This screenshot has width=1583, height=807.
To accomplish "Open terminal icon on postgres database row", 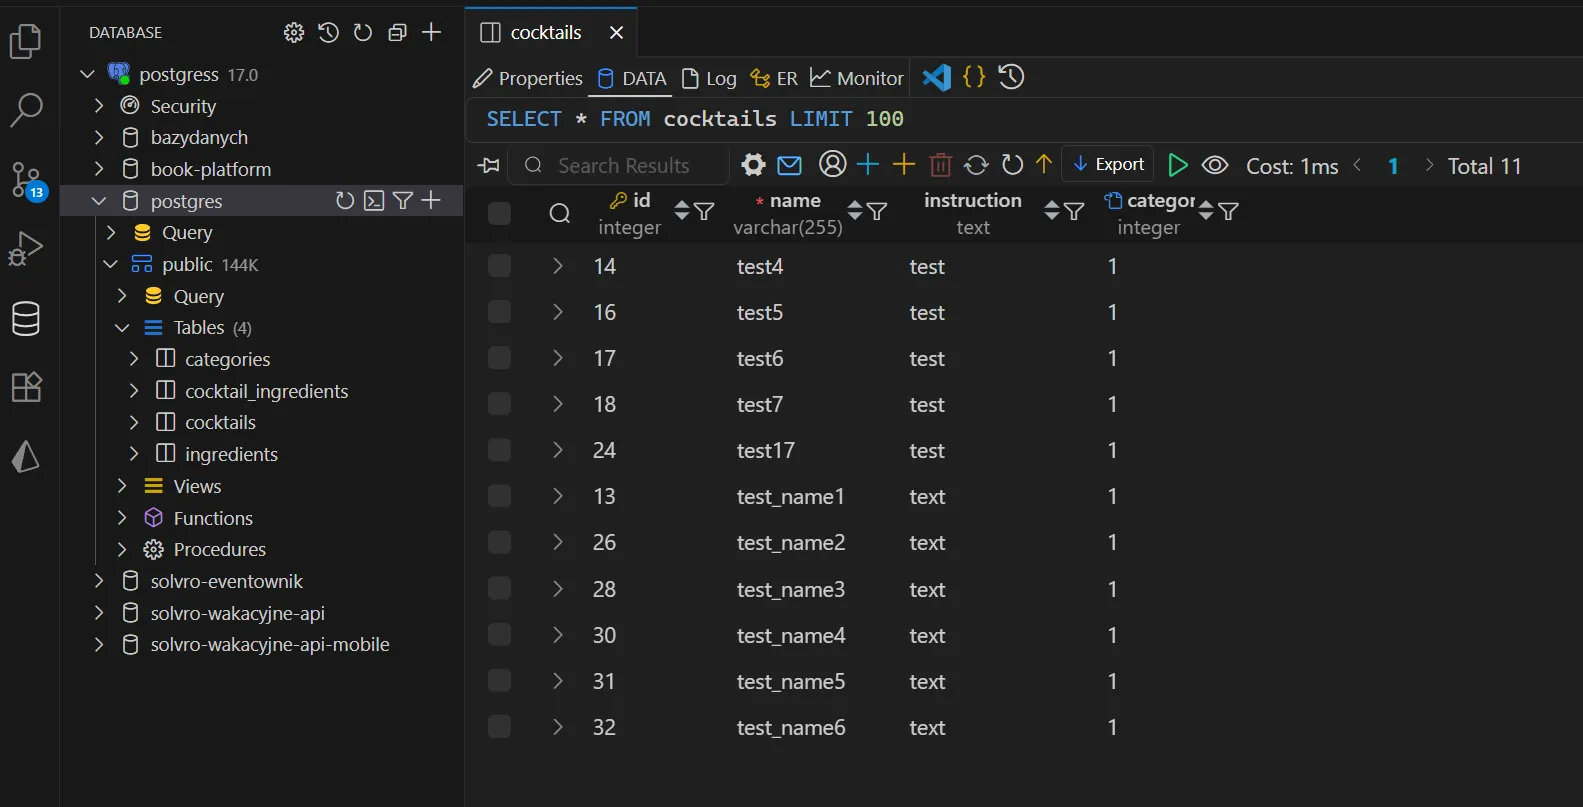I will point(374,201).
